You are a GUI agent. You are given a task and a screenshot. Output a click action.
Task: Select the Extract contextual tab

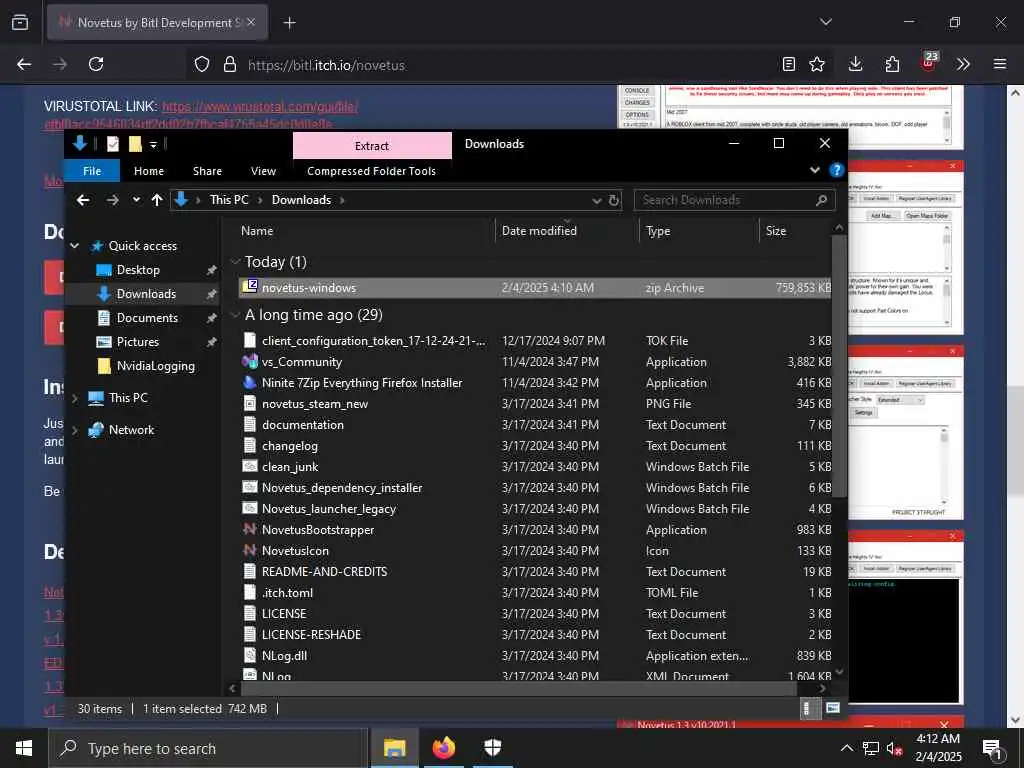[372, 146]
